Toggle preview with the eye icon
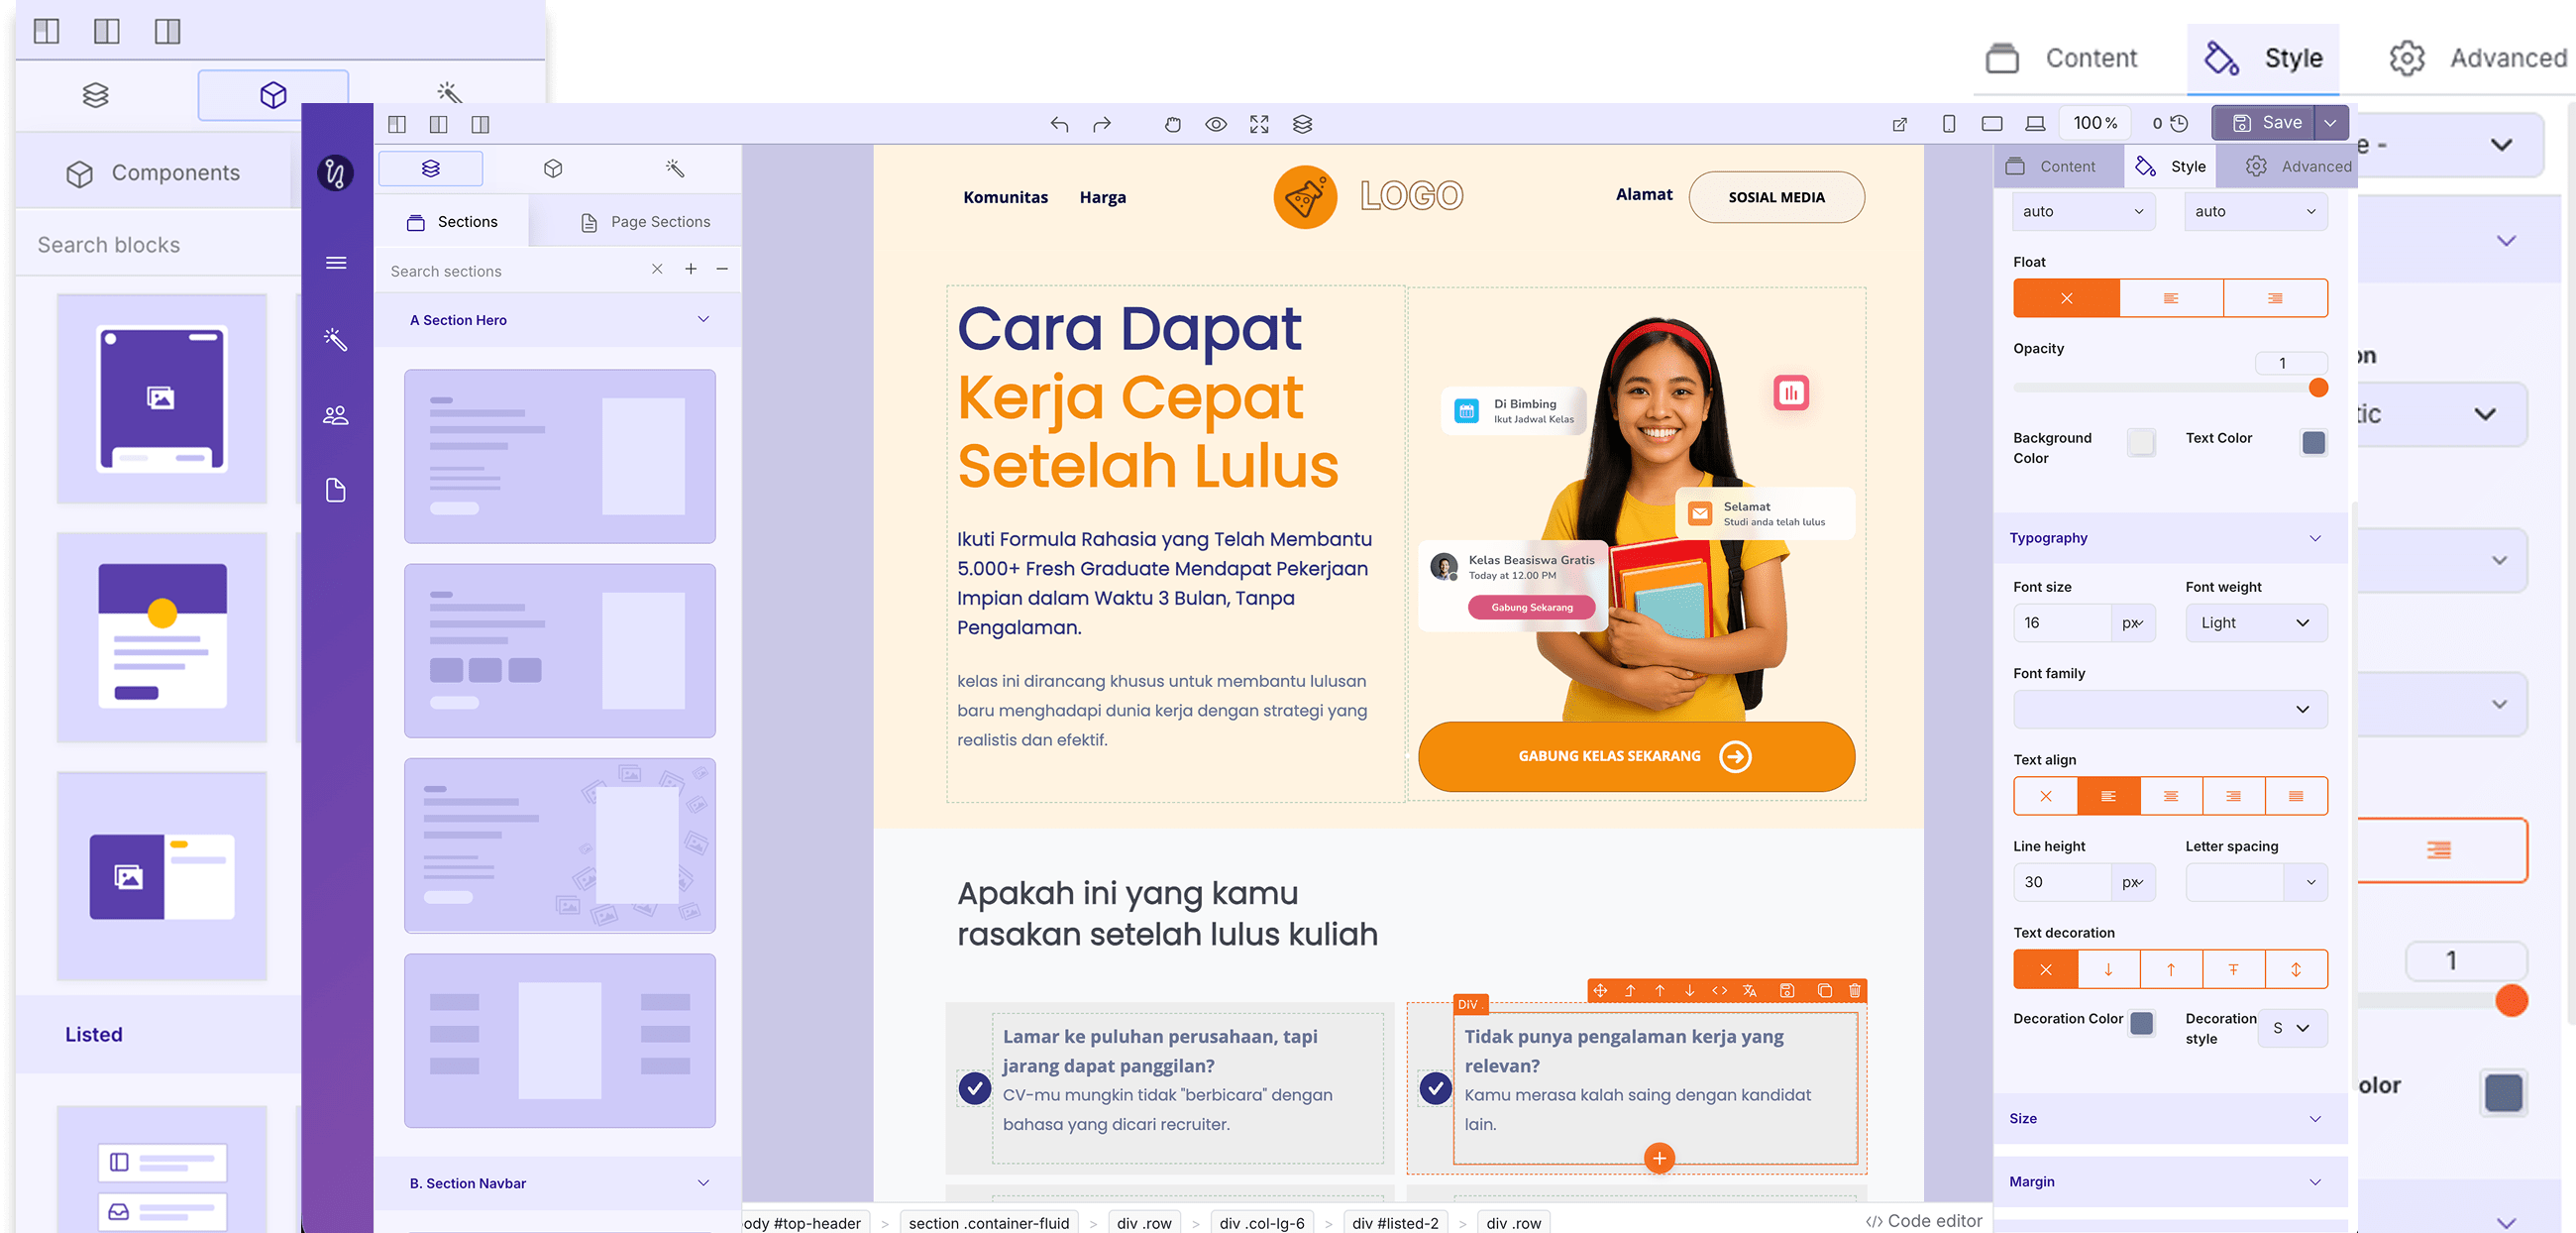 coord(1215,124)
